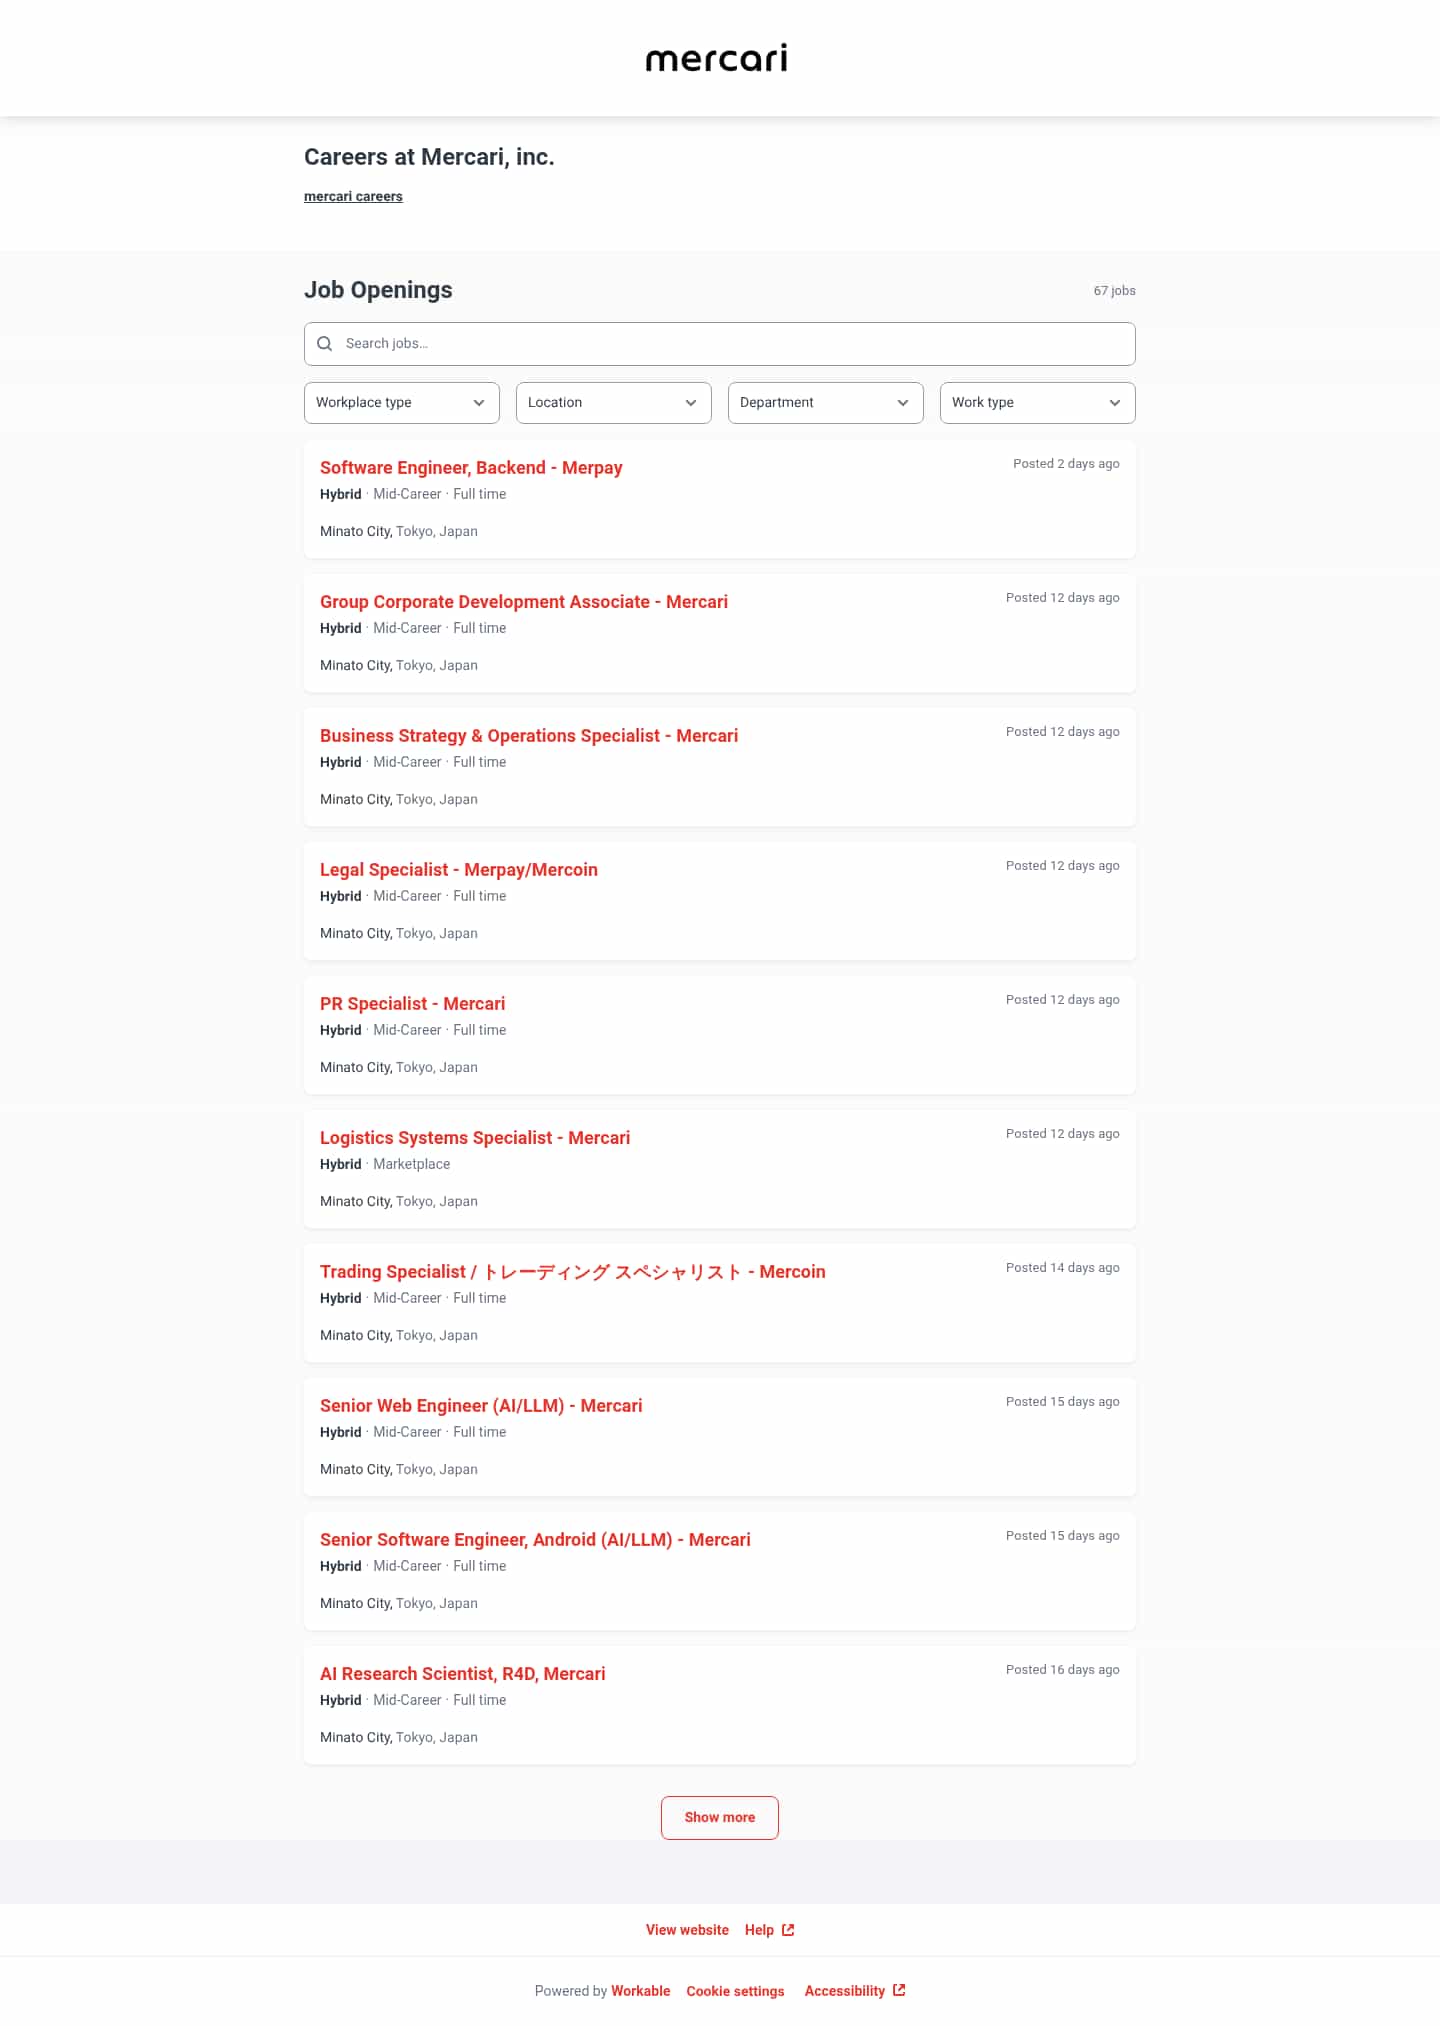Open Cookie settings
This screenshot has width=1440, height=2026.
click(735, 1991)
